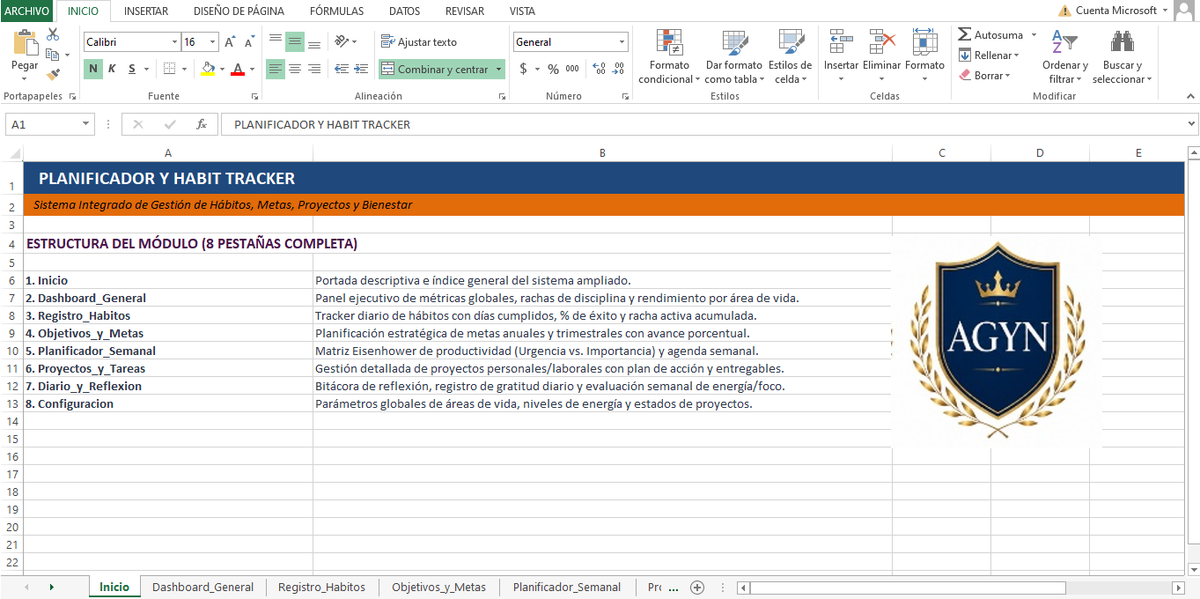Open the General number format dropdown
This screenshot has height=599, width=1200.
622,42
